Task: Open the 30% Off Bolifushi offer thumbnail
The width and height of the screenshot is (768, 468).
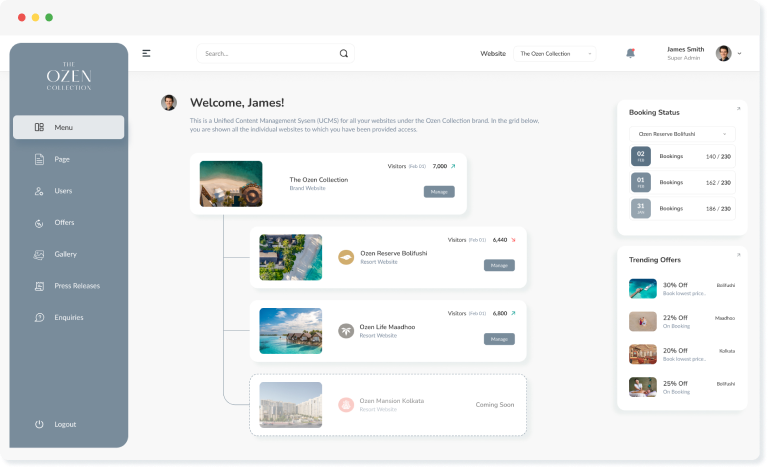Action: tap(642, 288)
